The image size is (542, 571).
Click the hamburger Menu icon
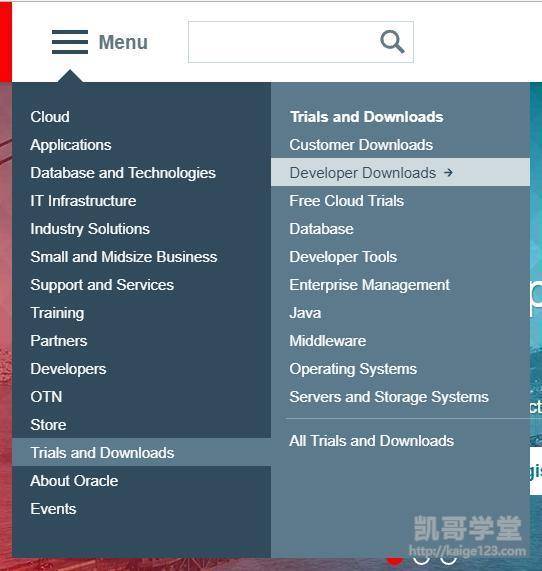pos(70,42)
